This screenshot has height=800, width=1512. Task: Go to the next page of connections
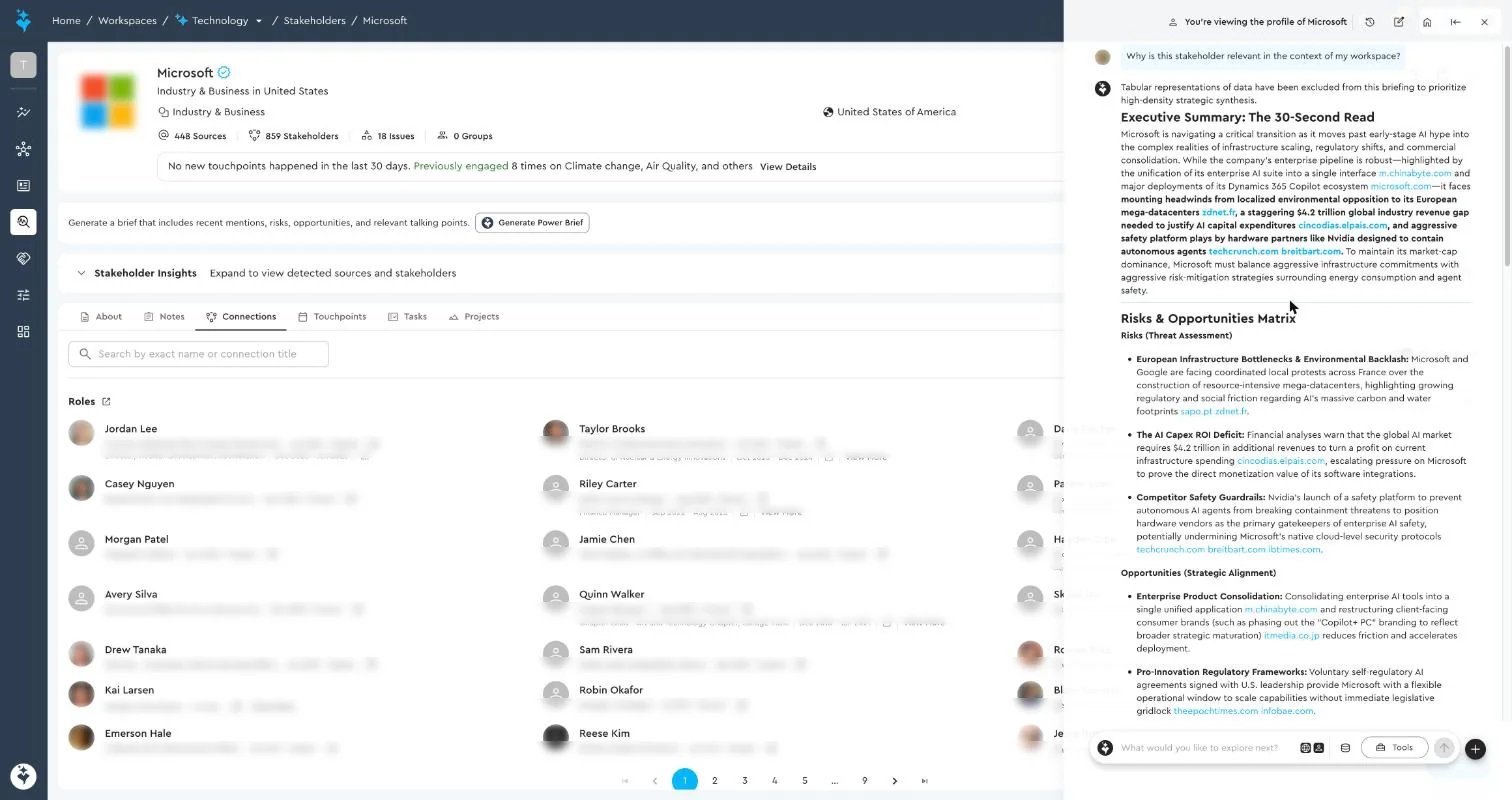pyautogui.click(x=895, y=781)
